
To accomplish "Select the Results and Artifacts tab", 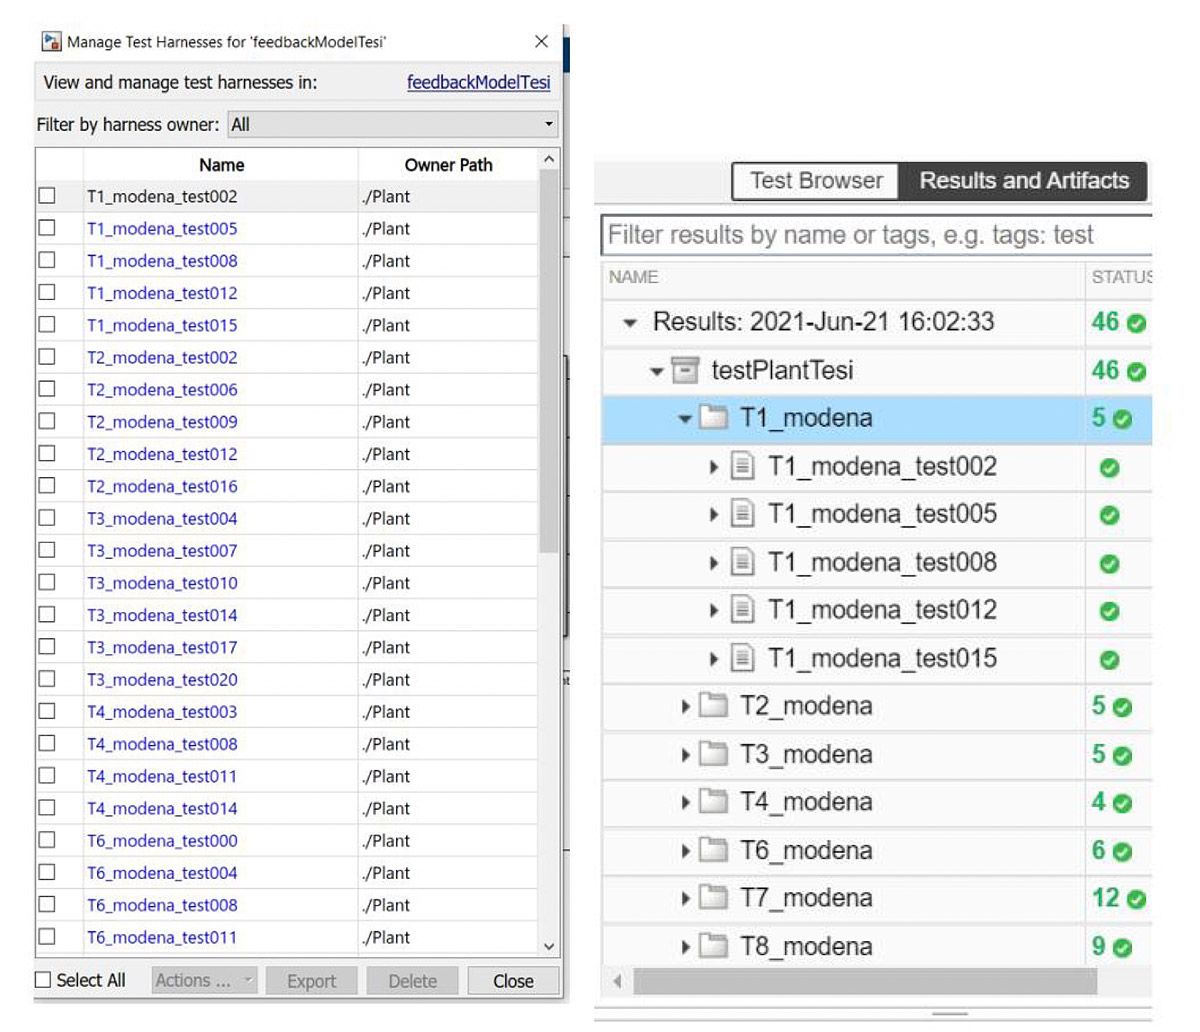I will [1022, 181].
